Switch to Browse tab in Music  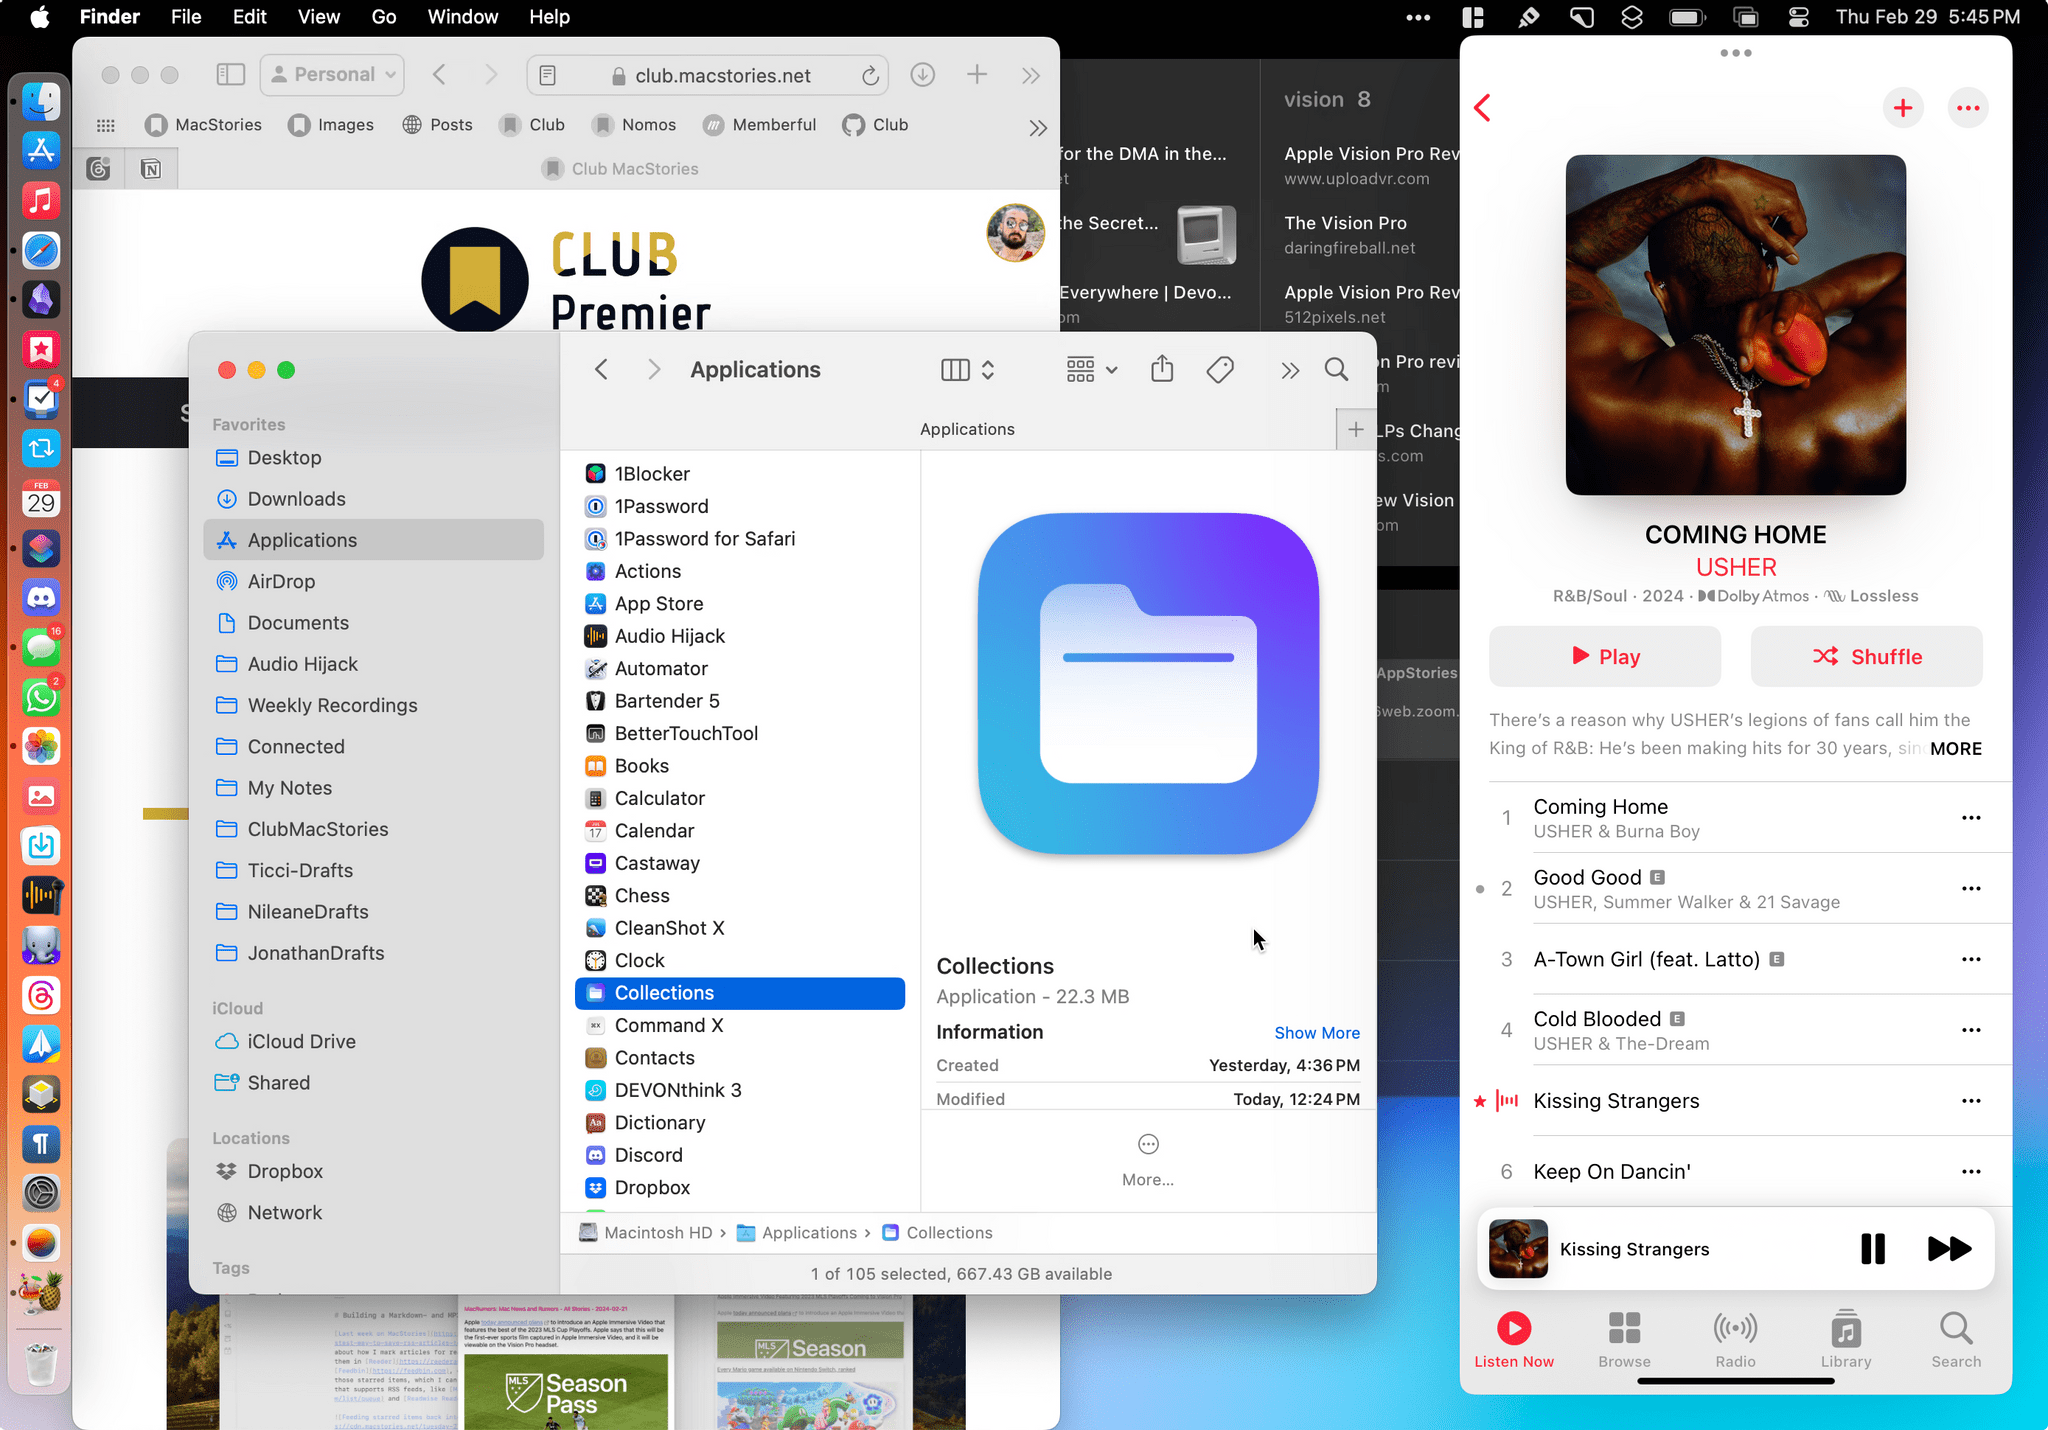[x=1624, y=1340]
